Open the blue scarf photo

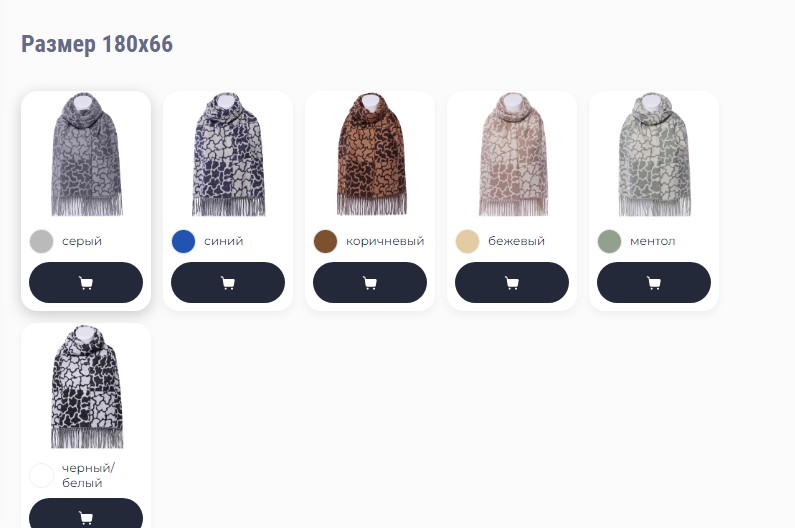[x=228, y=154]
